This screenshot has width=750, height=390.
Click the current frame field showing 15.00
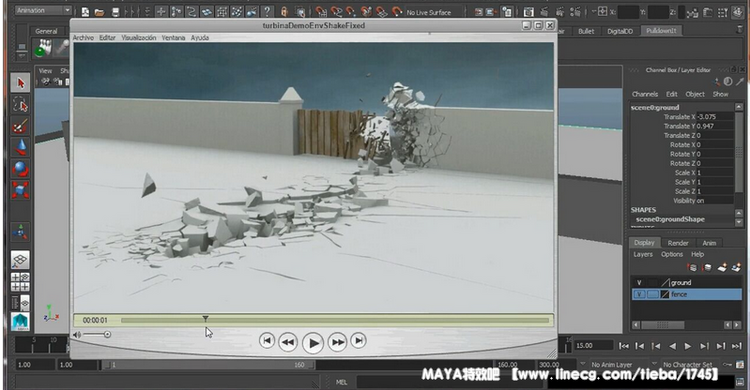(594, 345)
